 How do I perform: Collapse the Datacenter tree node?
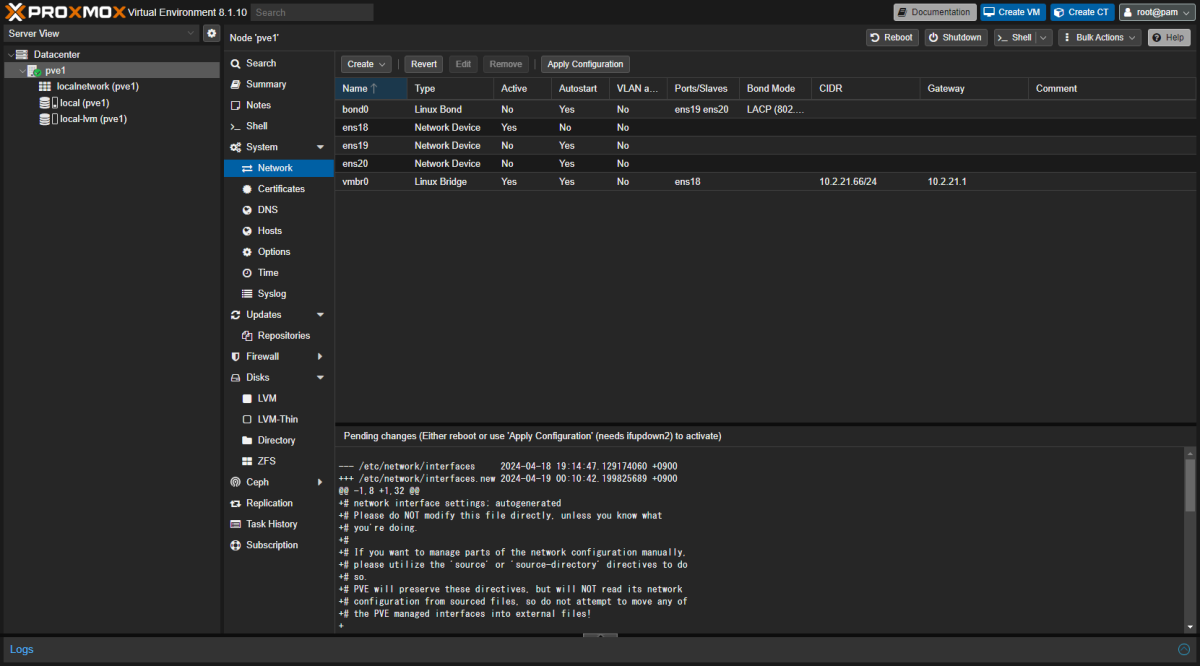click(10, 54)
